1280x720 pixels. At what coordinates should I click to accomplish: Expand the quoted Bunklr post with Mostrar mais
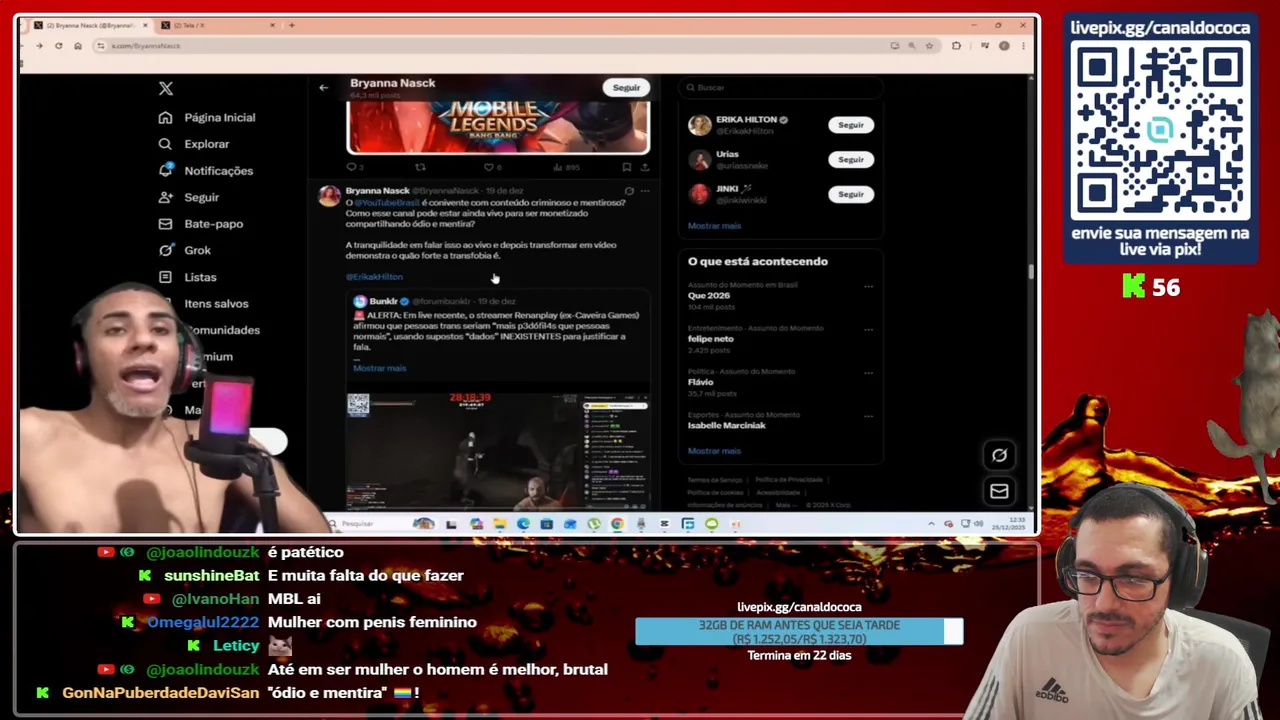380,368
